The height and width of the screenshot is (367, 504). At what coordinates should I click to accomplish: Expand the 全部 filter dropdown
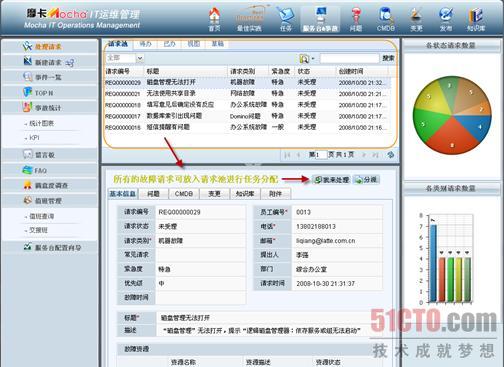tap(140, 58)
